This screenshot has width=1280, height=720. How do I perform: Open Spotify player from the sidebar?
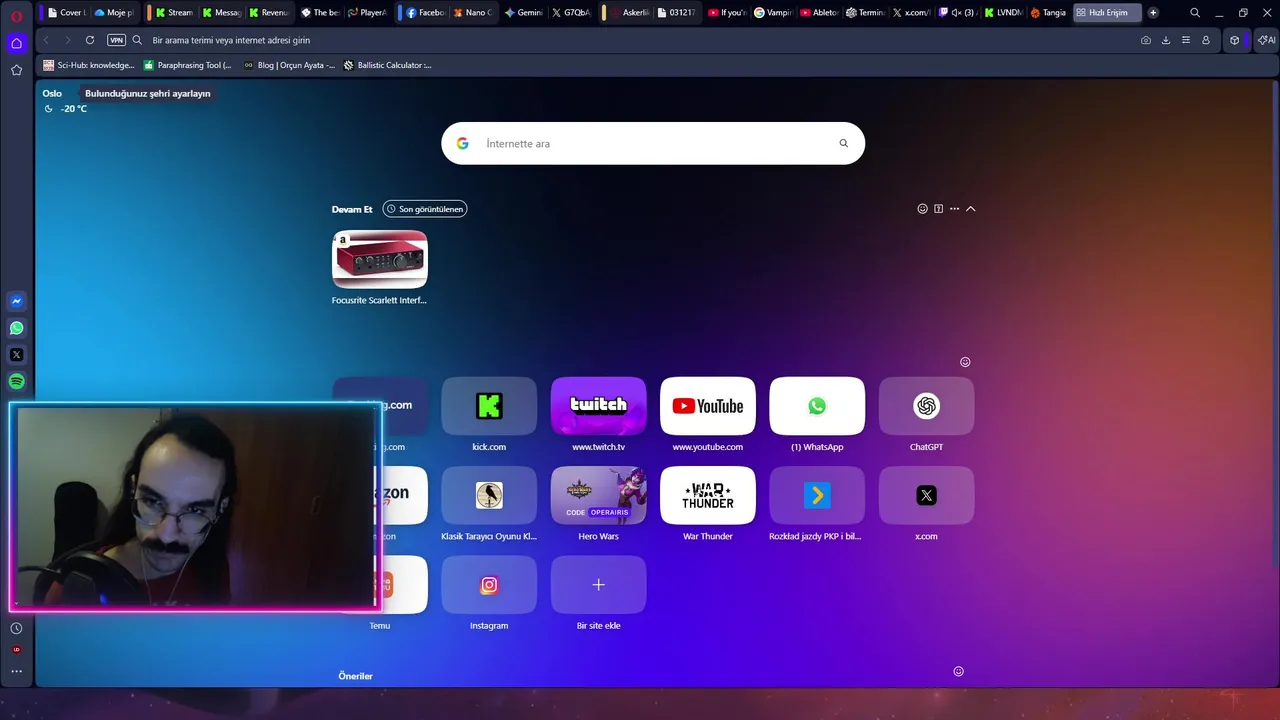pos(16,381)
